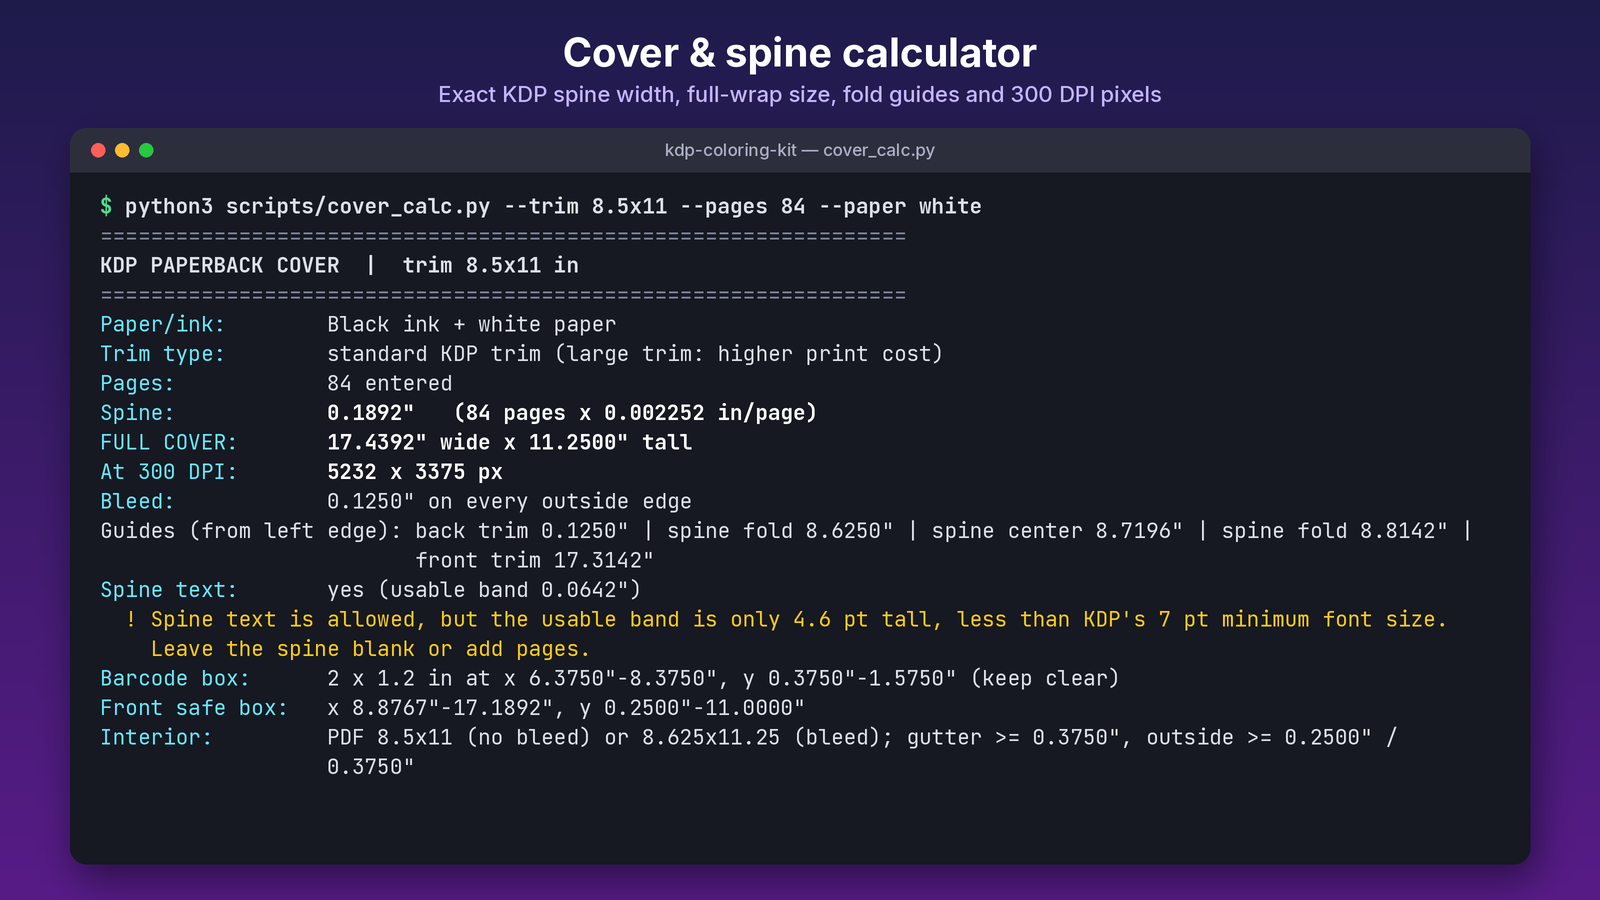Click the window title 'kdp-coloring-kit — cover_calc.py'
The image size is (1600, 900).
click(x=800, y=150)
